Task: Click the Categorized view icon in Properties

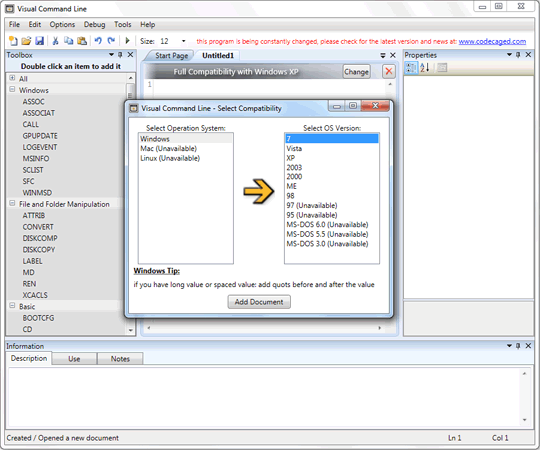Action: 411,67
